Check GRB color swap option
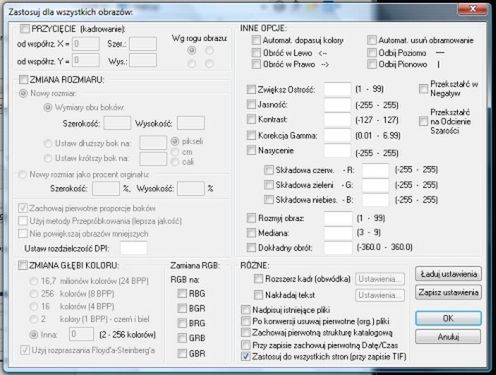Image resolution: width=496 pixels, height=375 pixels. [182, 338]
